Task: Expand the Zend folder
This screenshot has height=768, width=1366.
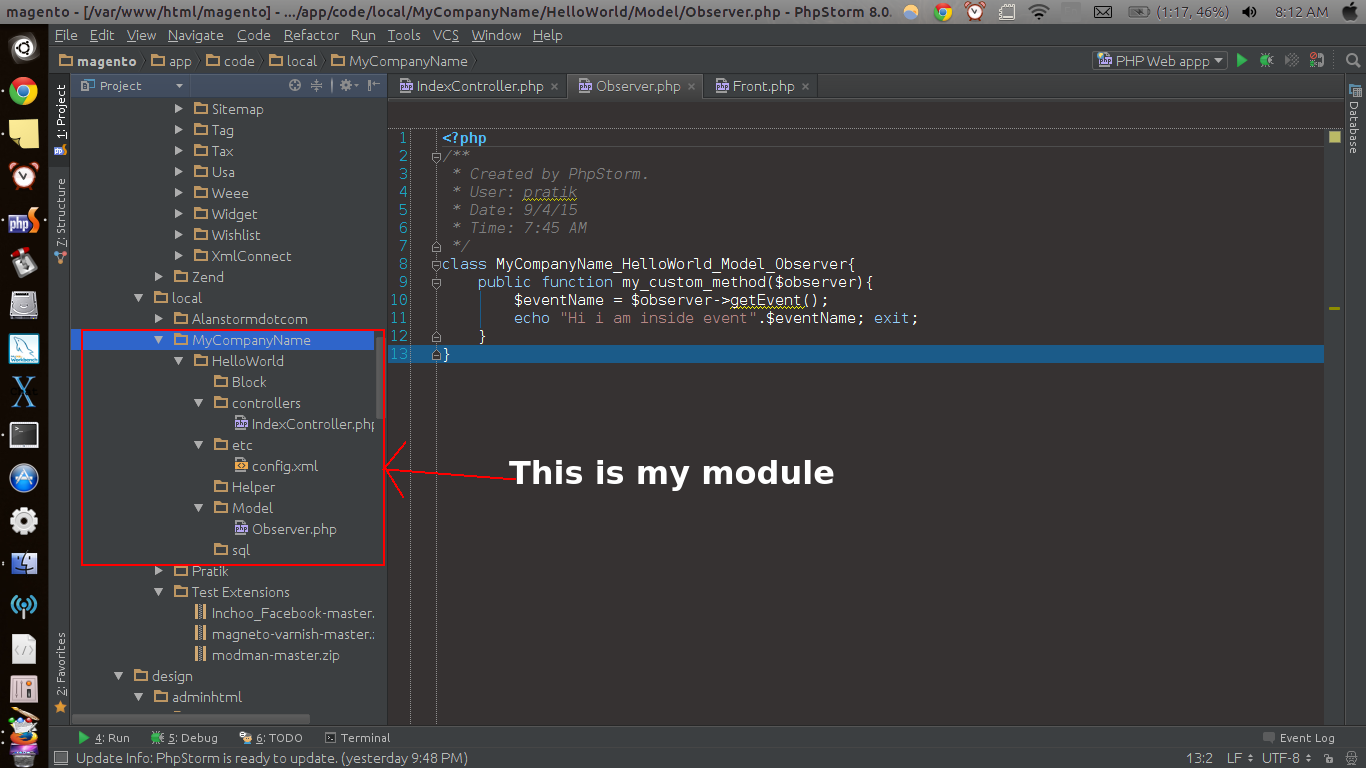Action: (159, 277)
